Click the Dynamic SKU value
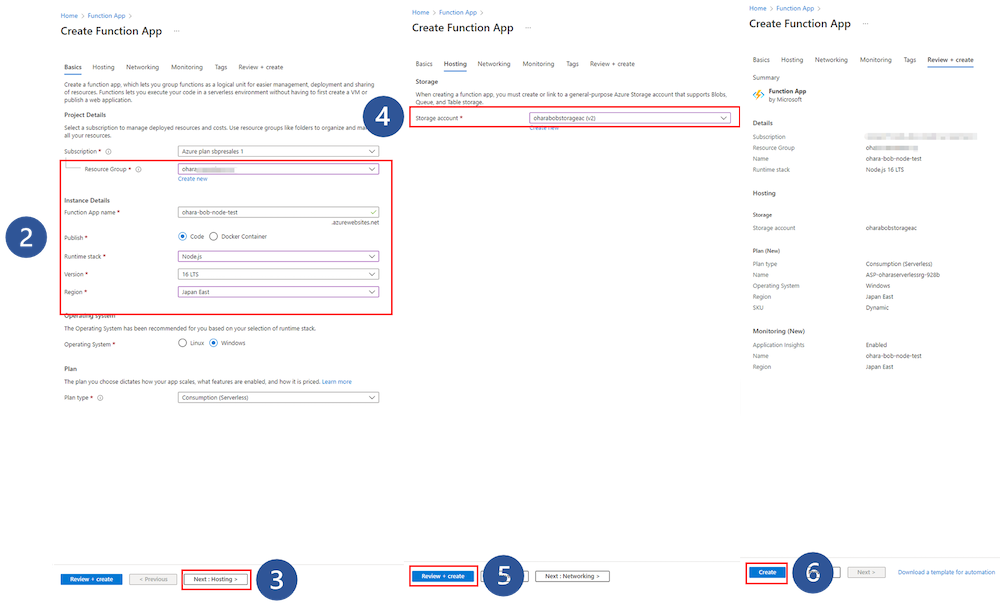 (x=877, y=308)
